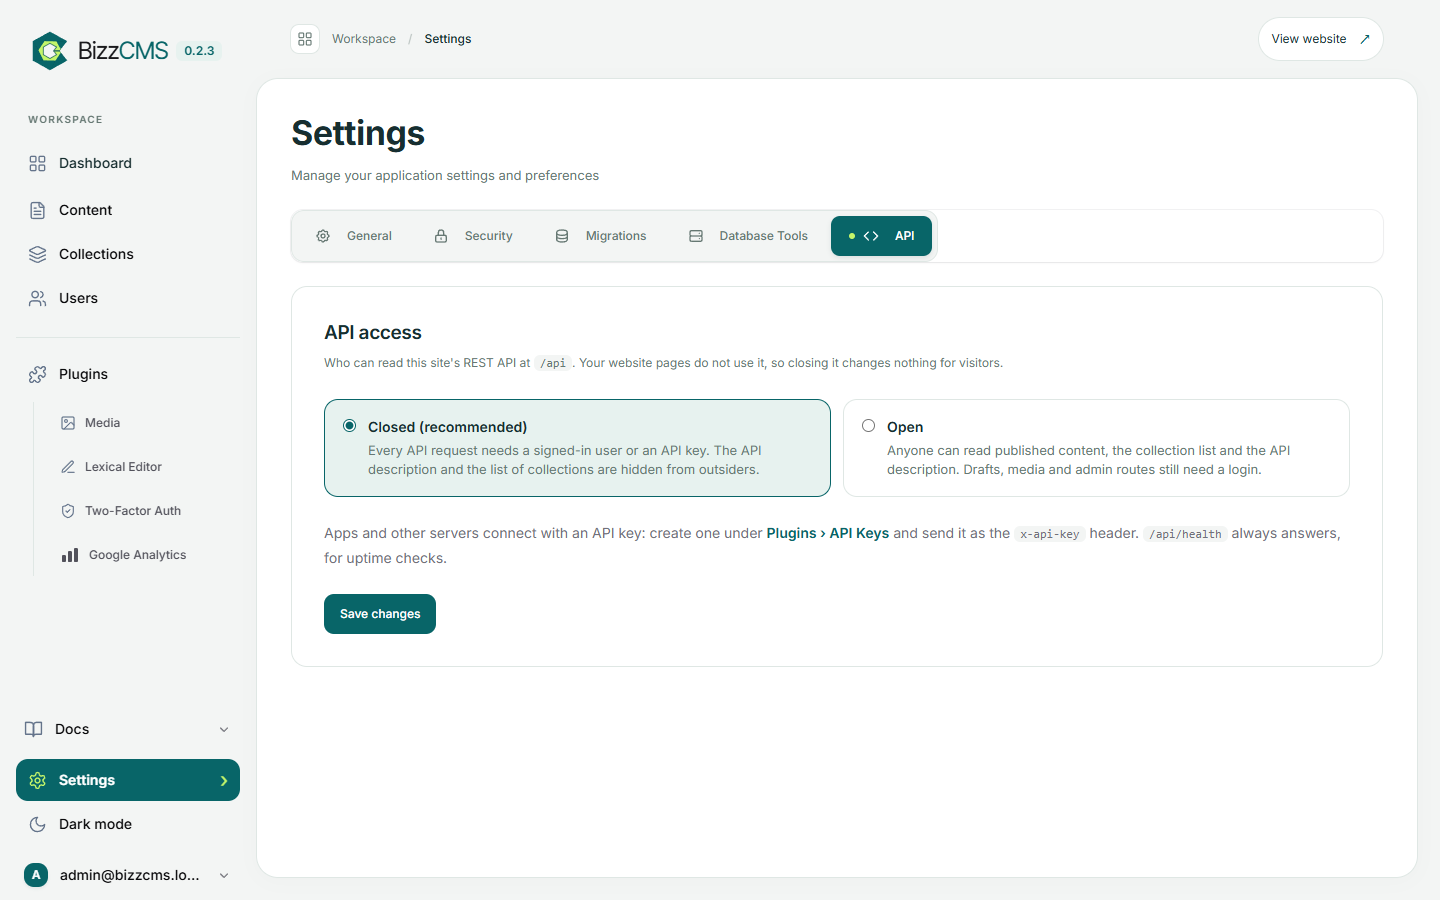Viewport: 1440px width, 900px height.
Task: Open the admin account dropdown chevron
Action: (224, 875)
